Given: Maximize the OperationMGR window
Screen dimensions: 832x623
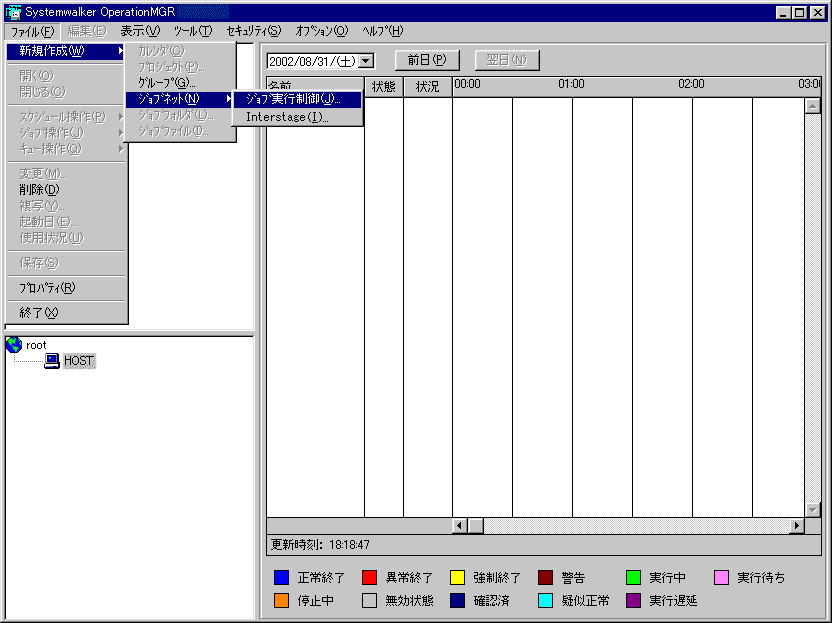Looking at the screenshot, I should point(800,12).
